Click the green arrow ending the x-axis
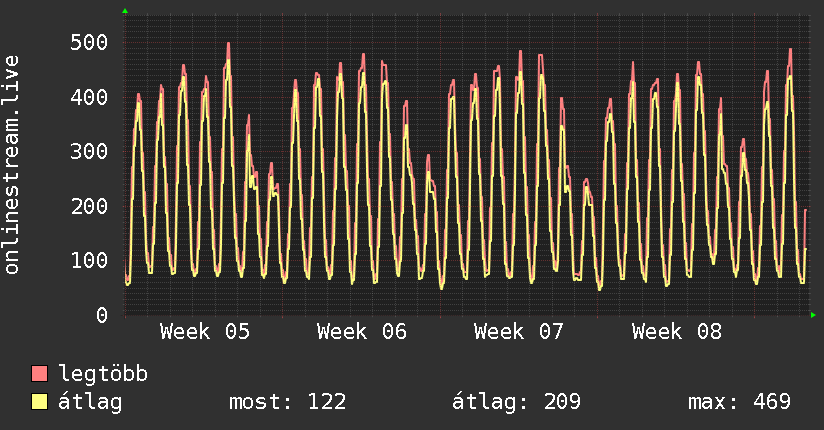The height and width of the screenshot is (430, 824). [x=813, y=315]
